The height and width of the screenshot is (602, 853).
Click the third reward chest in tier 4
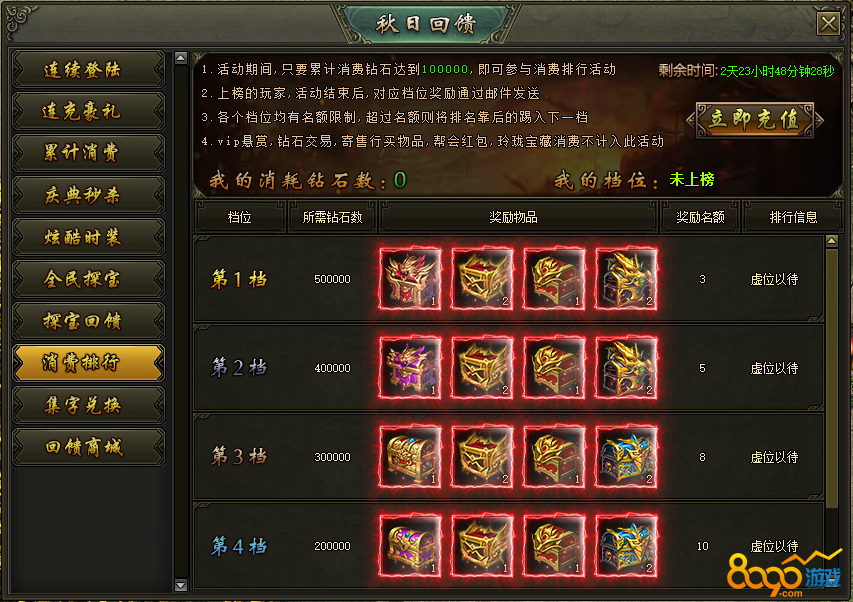pyautogui.click(x=554, y=546)
